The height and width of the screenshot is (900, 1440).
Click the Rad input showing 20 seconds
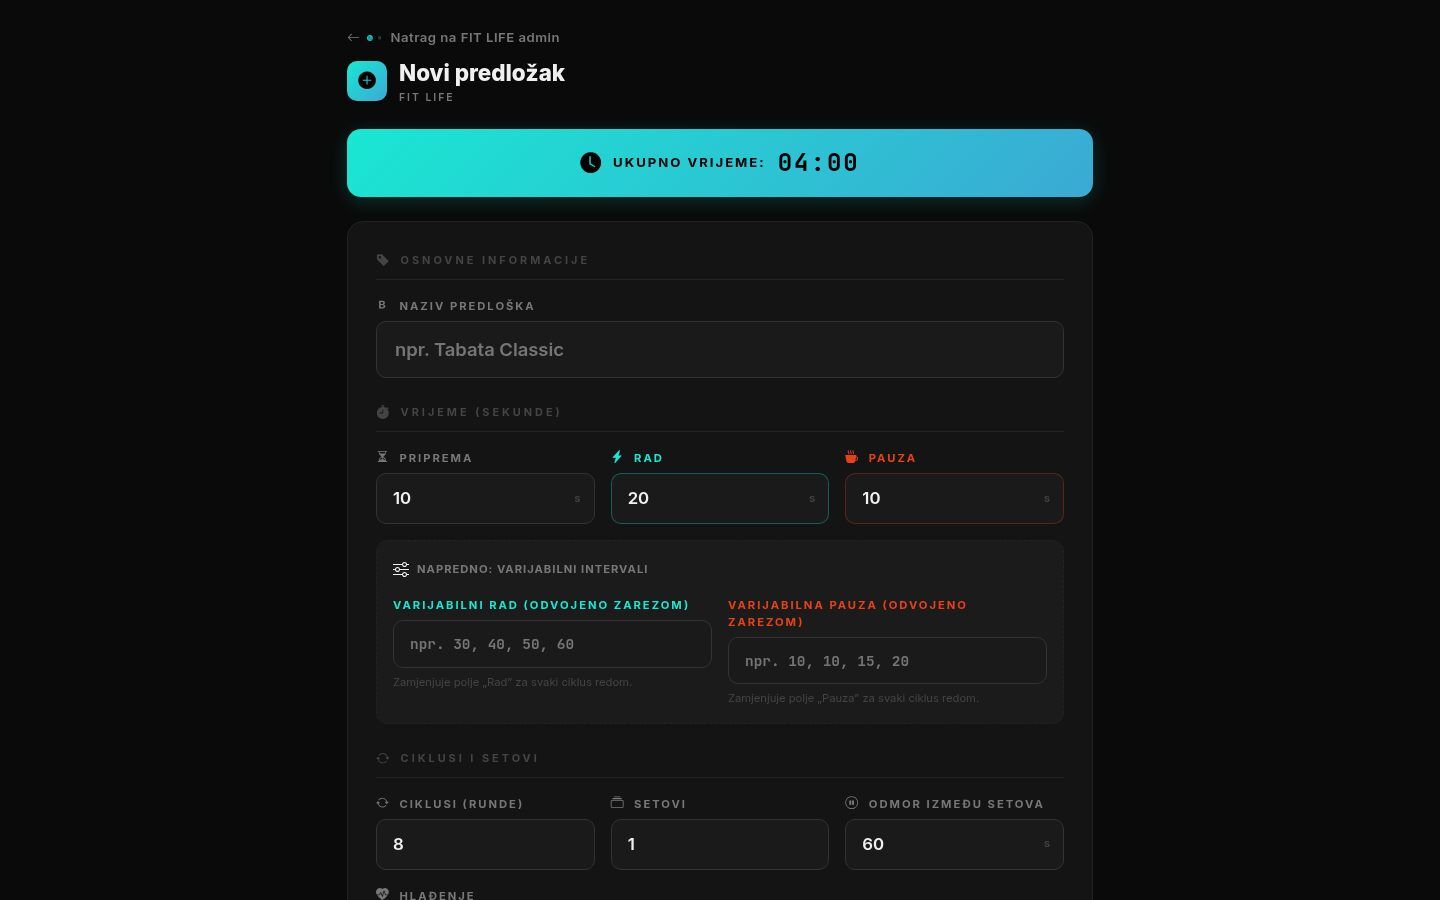pyautogui.click(x=719, y=498)
